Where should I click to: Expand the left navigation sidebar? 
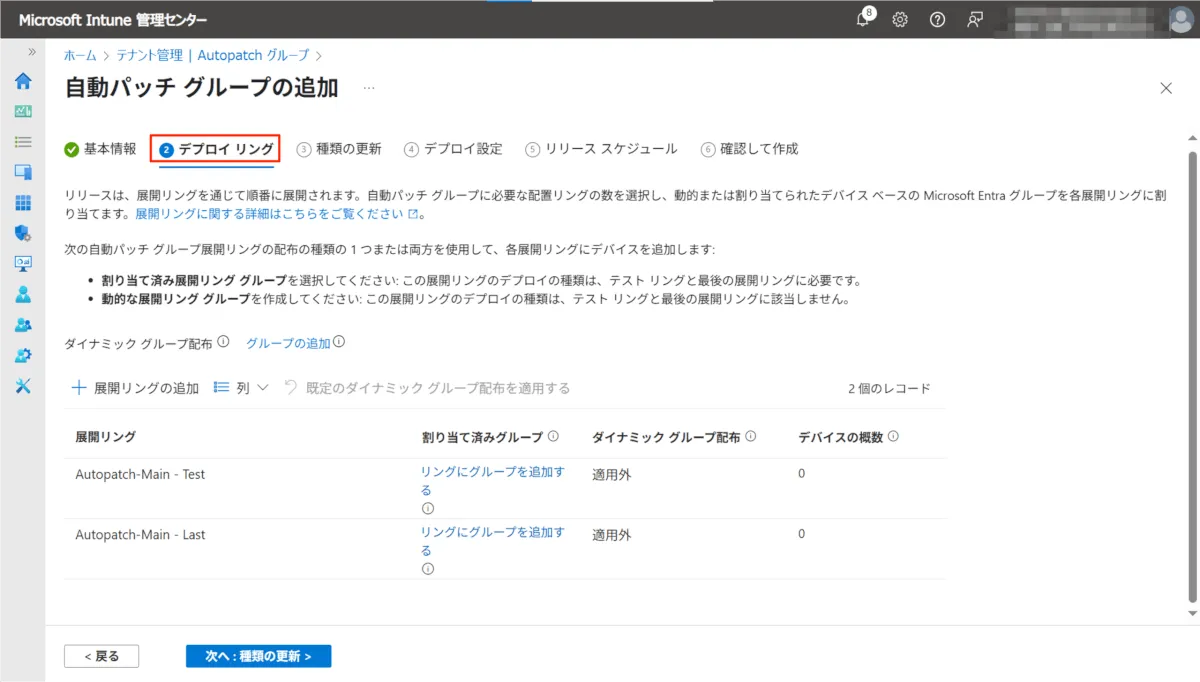pos(32,52)
